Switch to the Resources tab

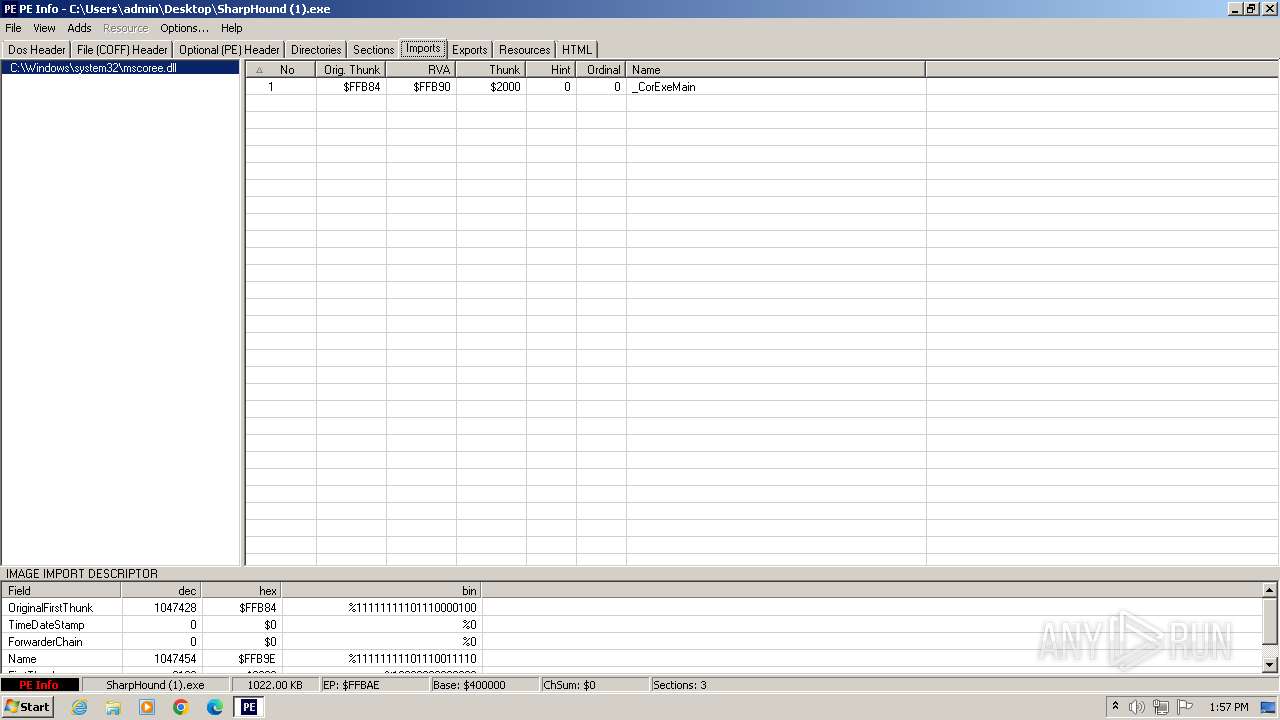[524, 50]
